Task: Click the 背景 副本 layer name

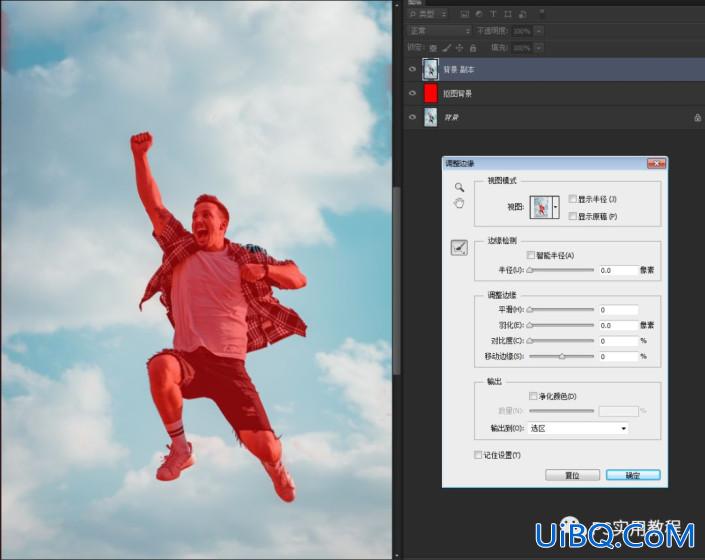Action: (459, 70)
